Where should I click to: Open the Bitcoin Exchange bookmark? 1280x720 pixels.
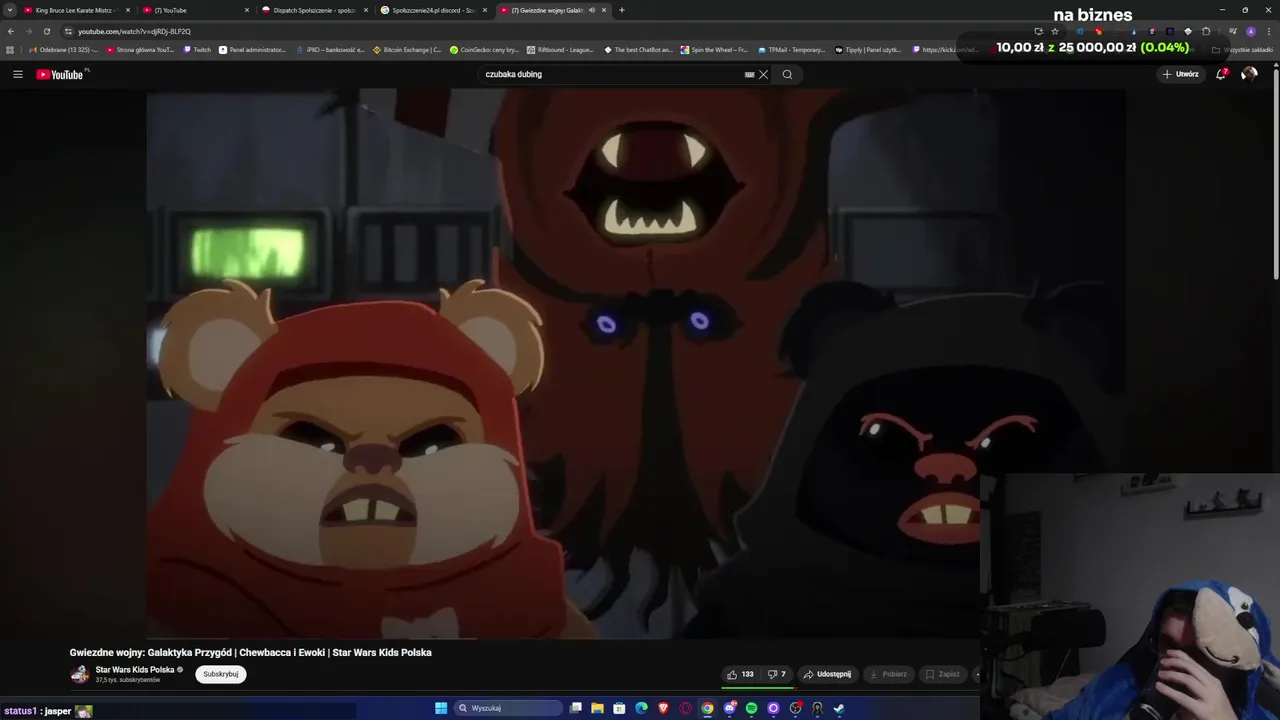click(407, 49)
